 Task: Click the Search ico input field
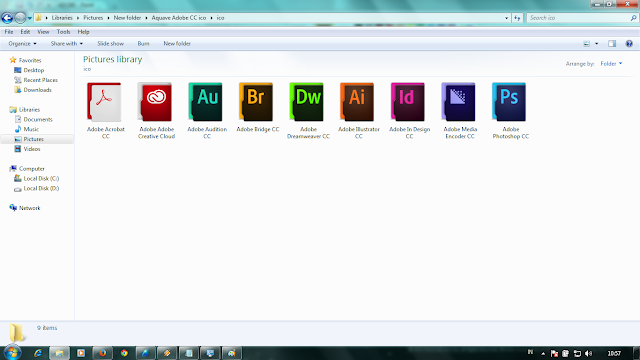[578, 18]
